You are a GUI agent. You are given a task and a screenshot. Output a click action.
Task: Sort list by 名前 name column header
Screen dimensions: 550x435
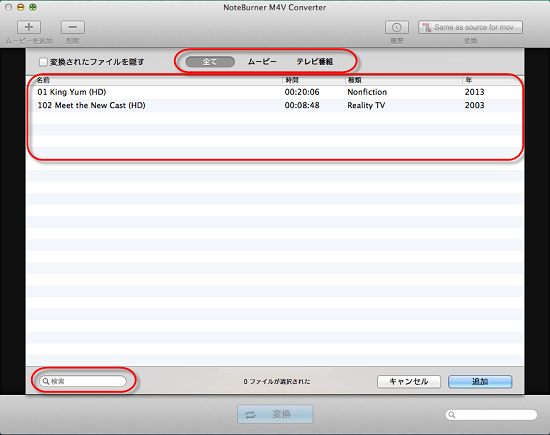(155, 80)
